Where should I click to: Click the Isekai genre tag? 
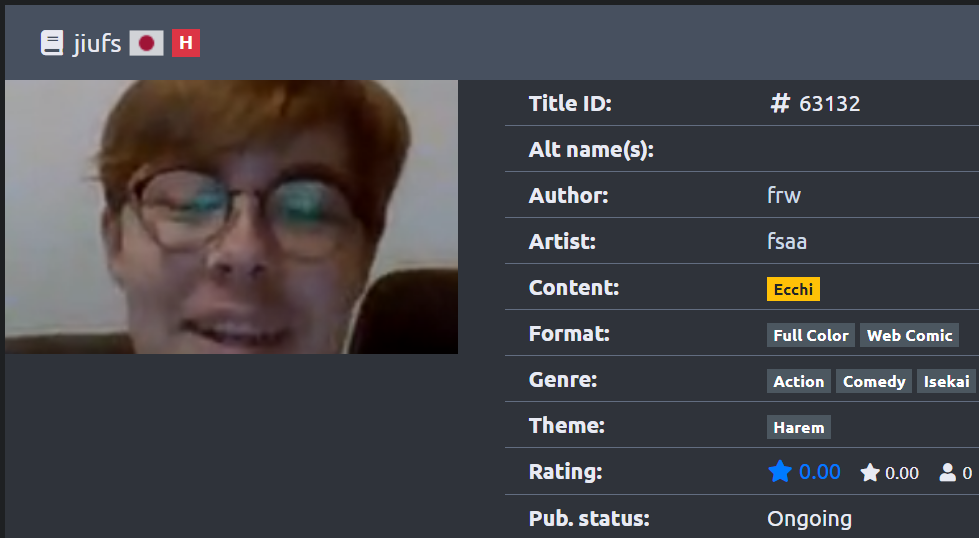tap(947, 381)
